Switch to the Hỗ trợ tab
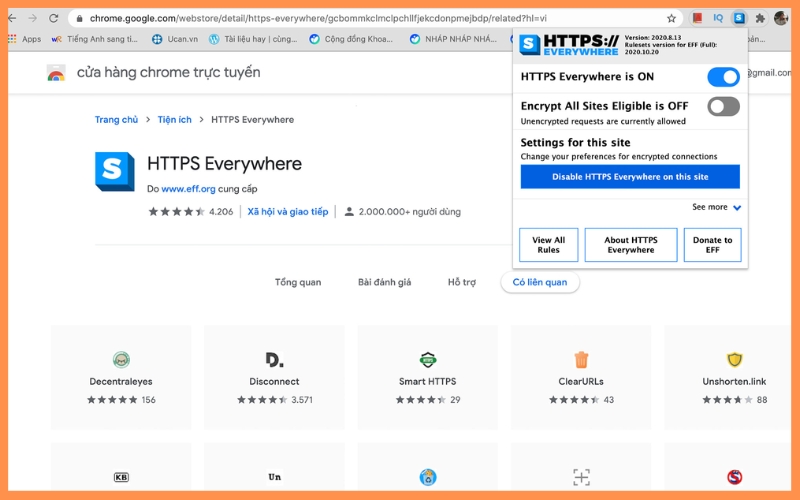This screenshot has height=500, width=800. coord(462,282)
